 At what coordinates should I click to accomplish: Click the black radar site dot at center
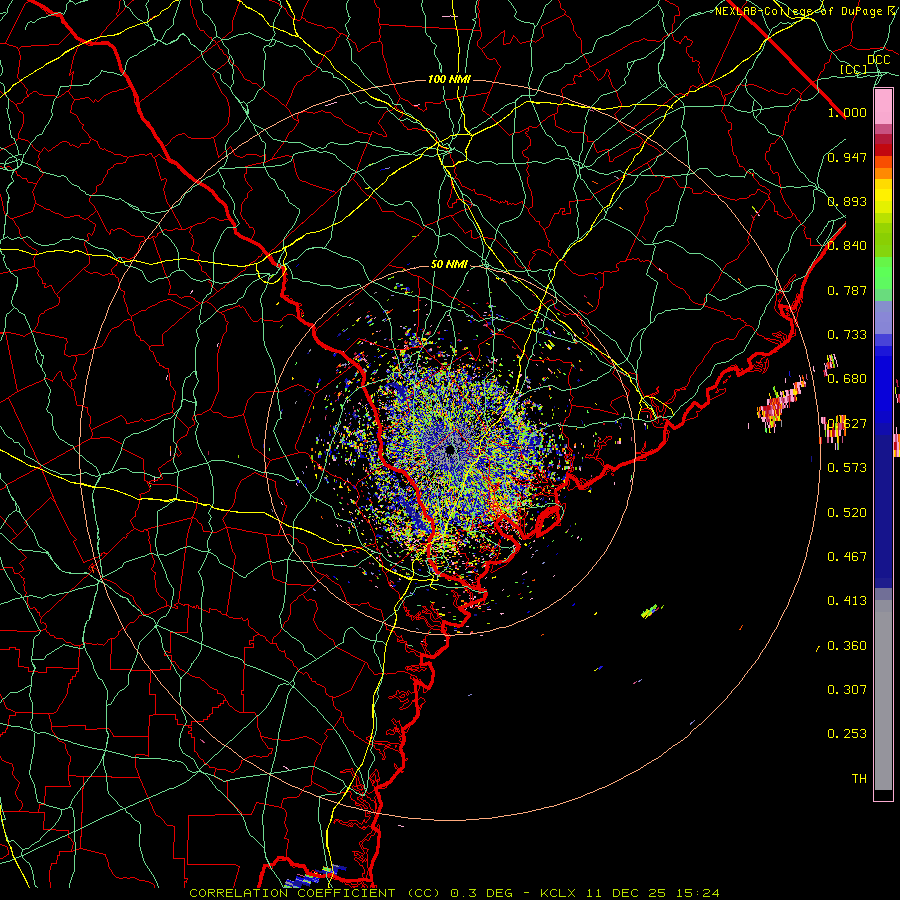tap(449, 450)
